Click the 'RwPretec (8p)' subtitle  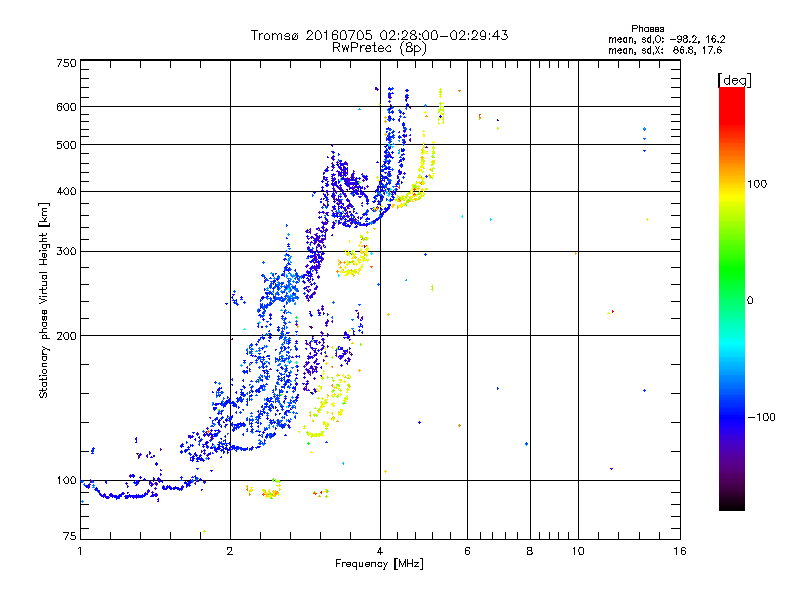(379, 48)
